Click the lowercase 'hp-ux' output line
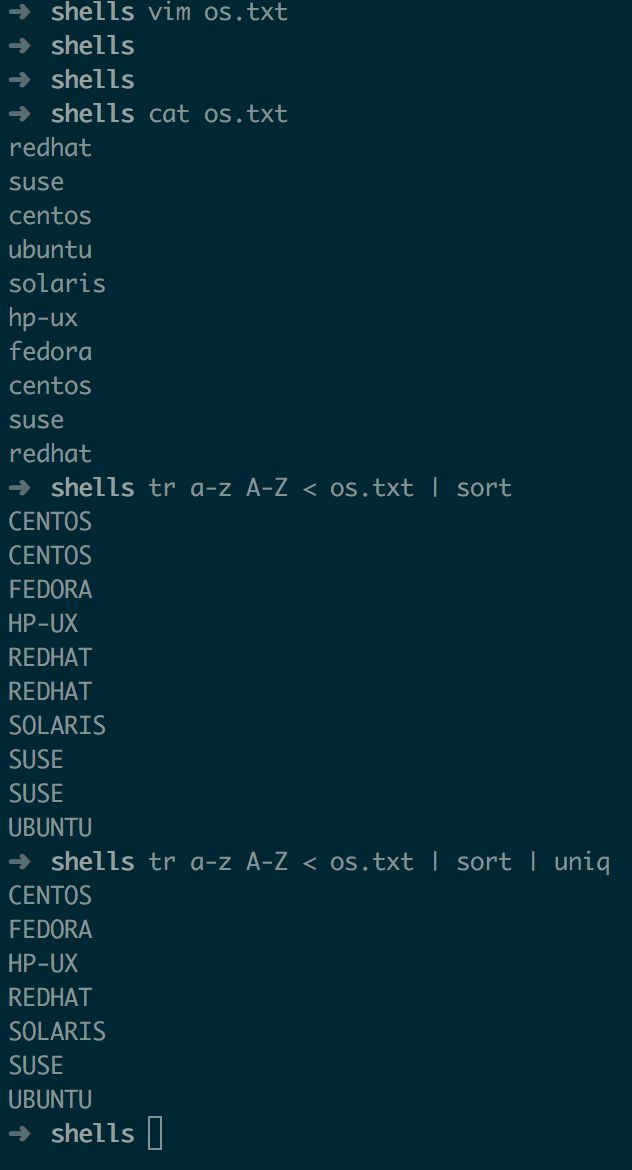 pos(43,319)
